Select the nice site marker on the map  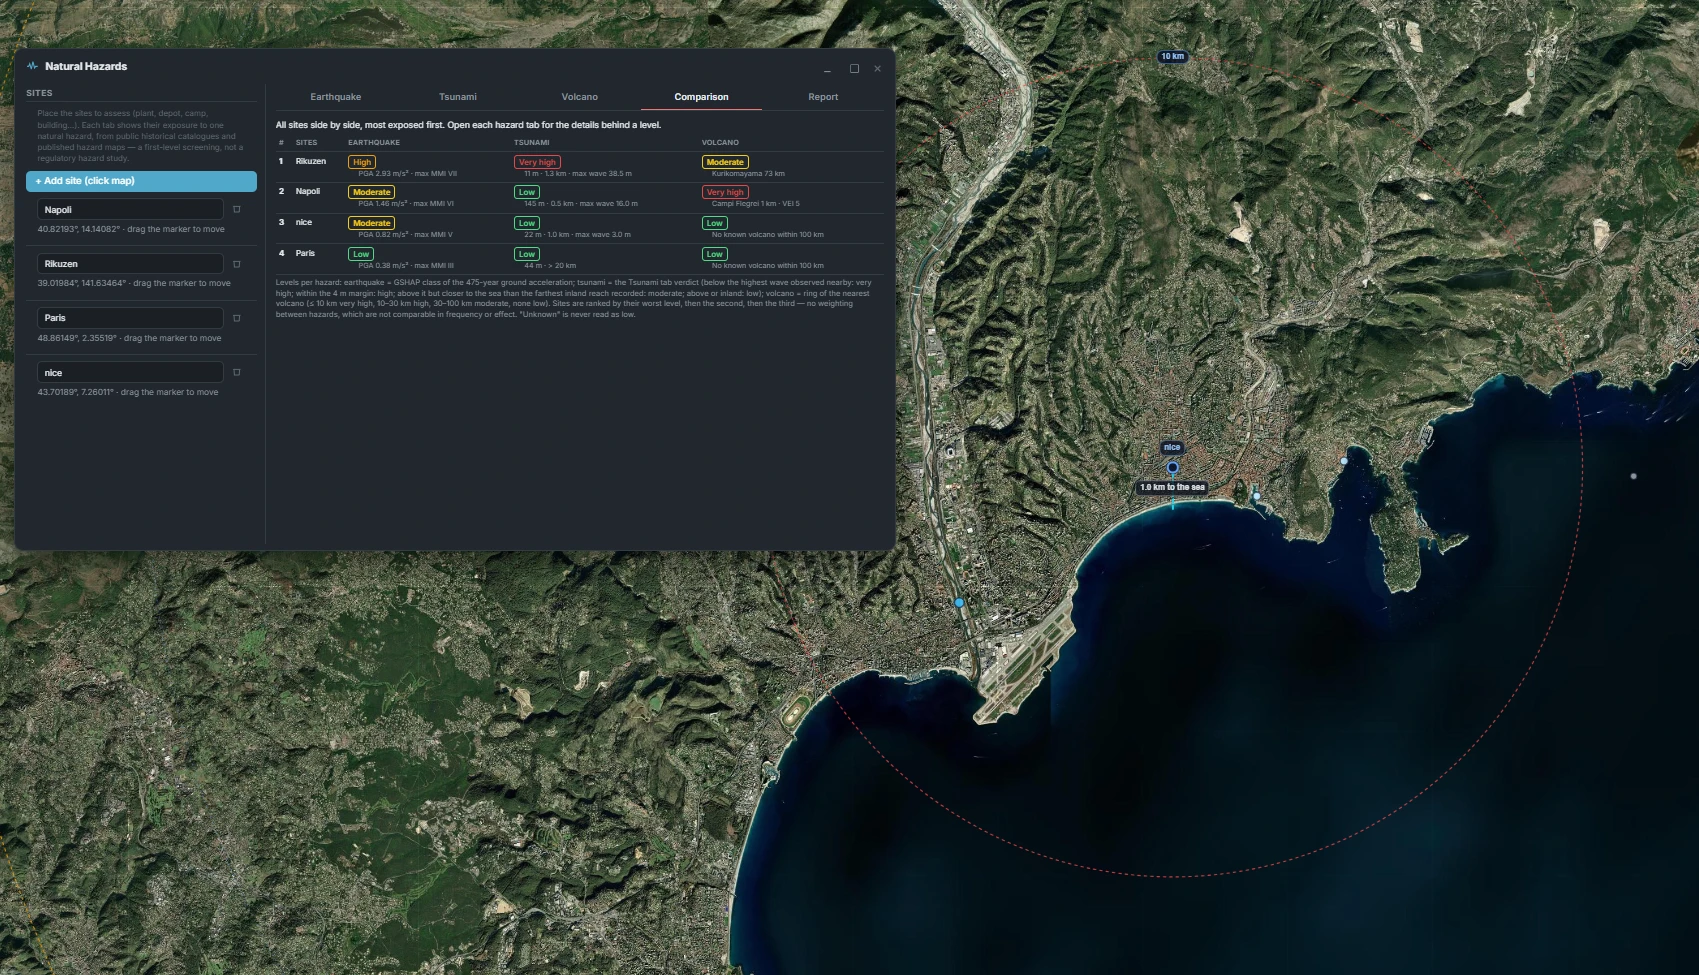coord(1173,467)
